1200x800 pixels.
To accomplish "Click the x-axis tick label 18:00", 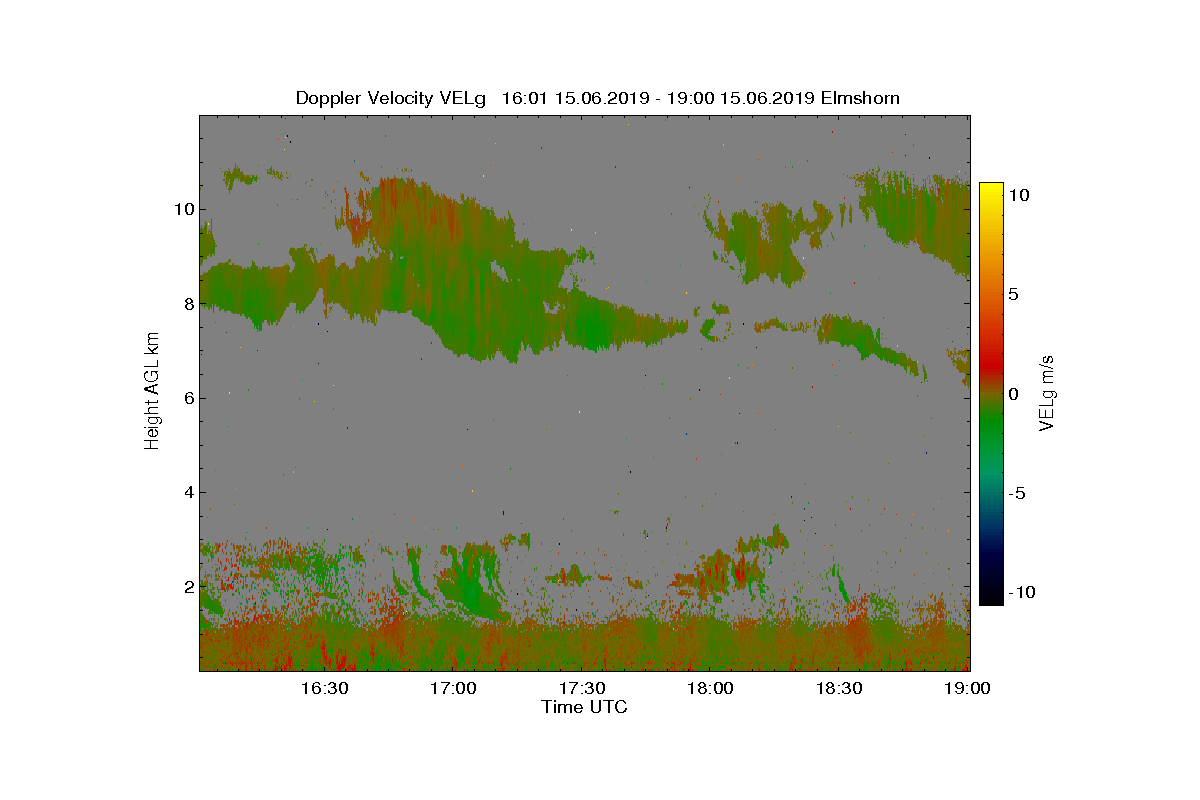I will coord(711,688).
